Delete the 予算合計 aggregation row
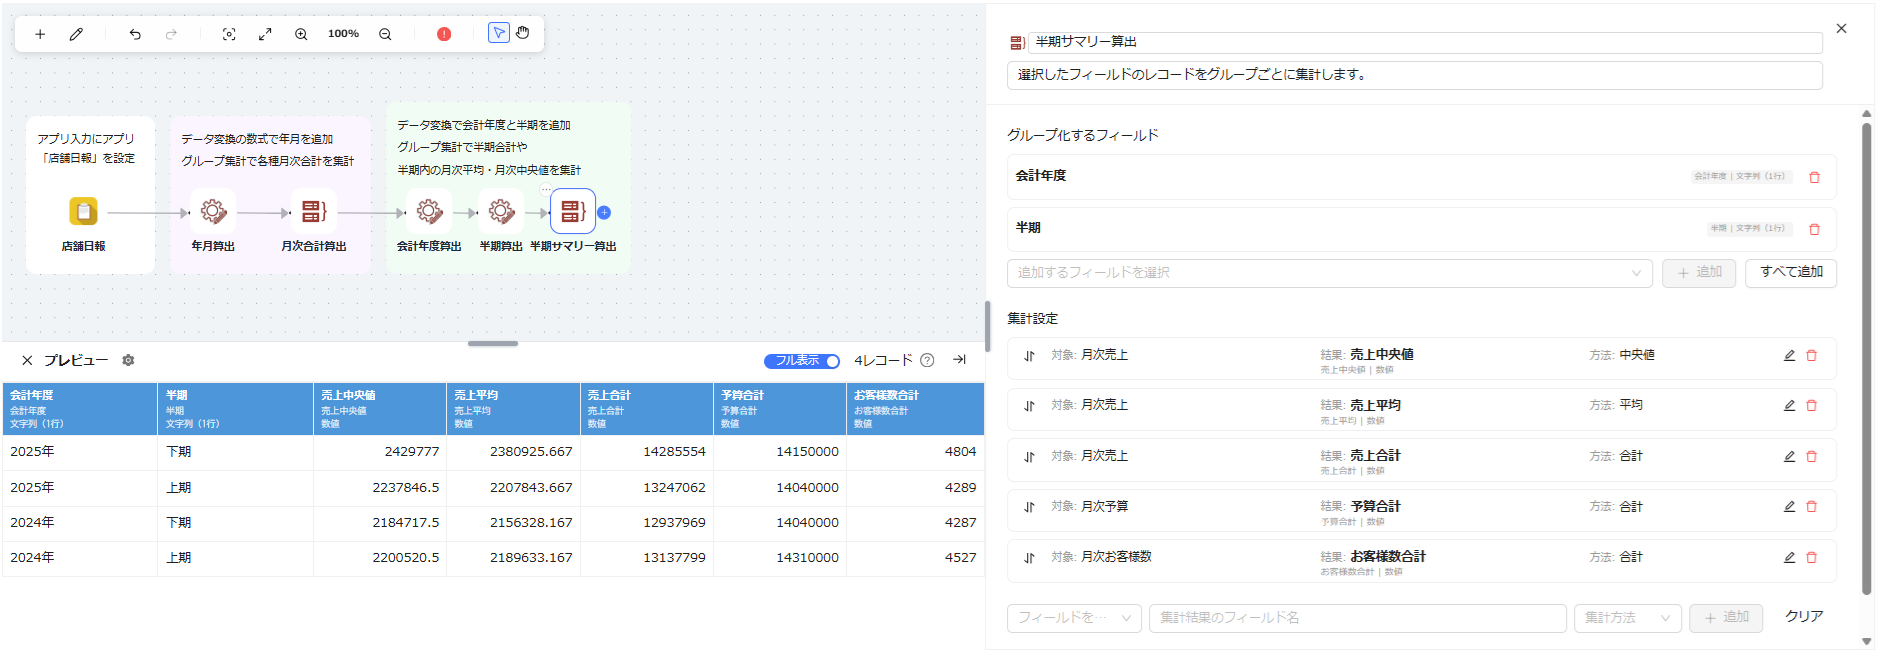Viewport: 1878px width, 652px height. click(1811, 506)
